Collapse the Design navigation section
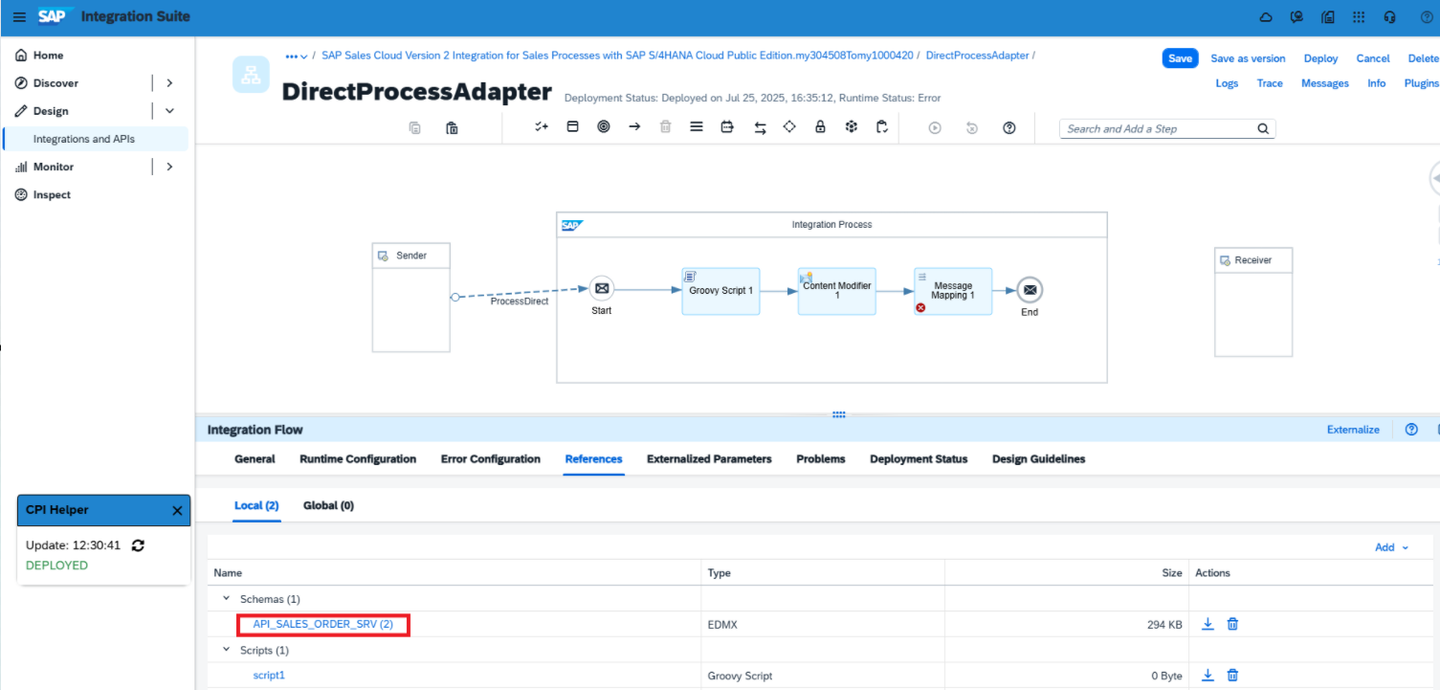The height and width of the screenshot is (690, 1440). coord(169,111)
